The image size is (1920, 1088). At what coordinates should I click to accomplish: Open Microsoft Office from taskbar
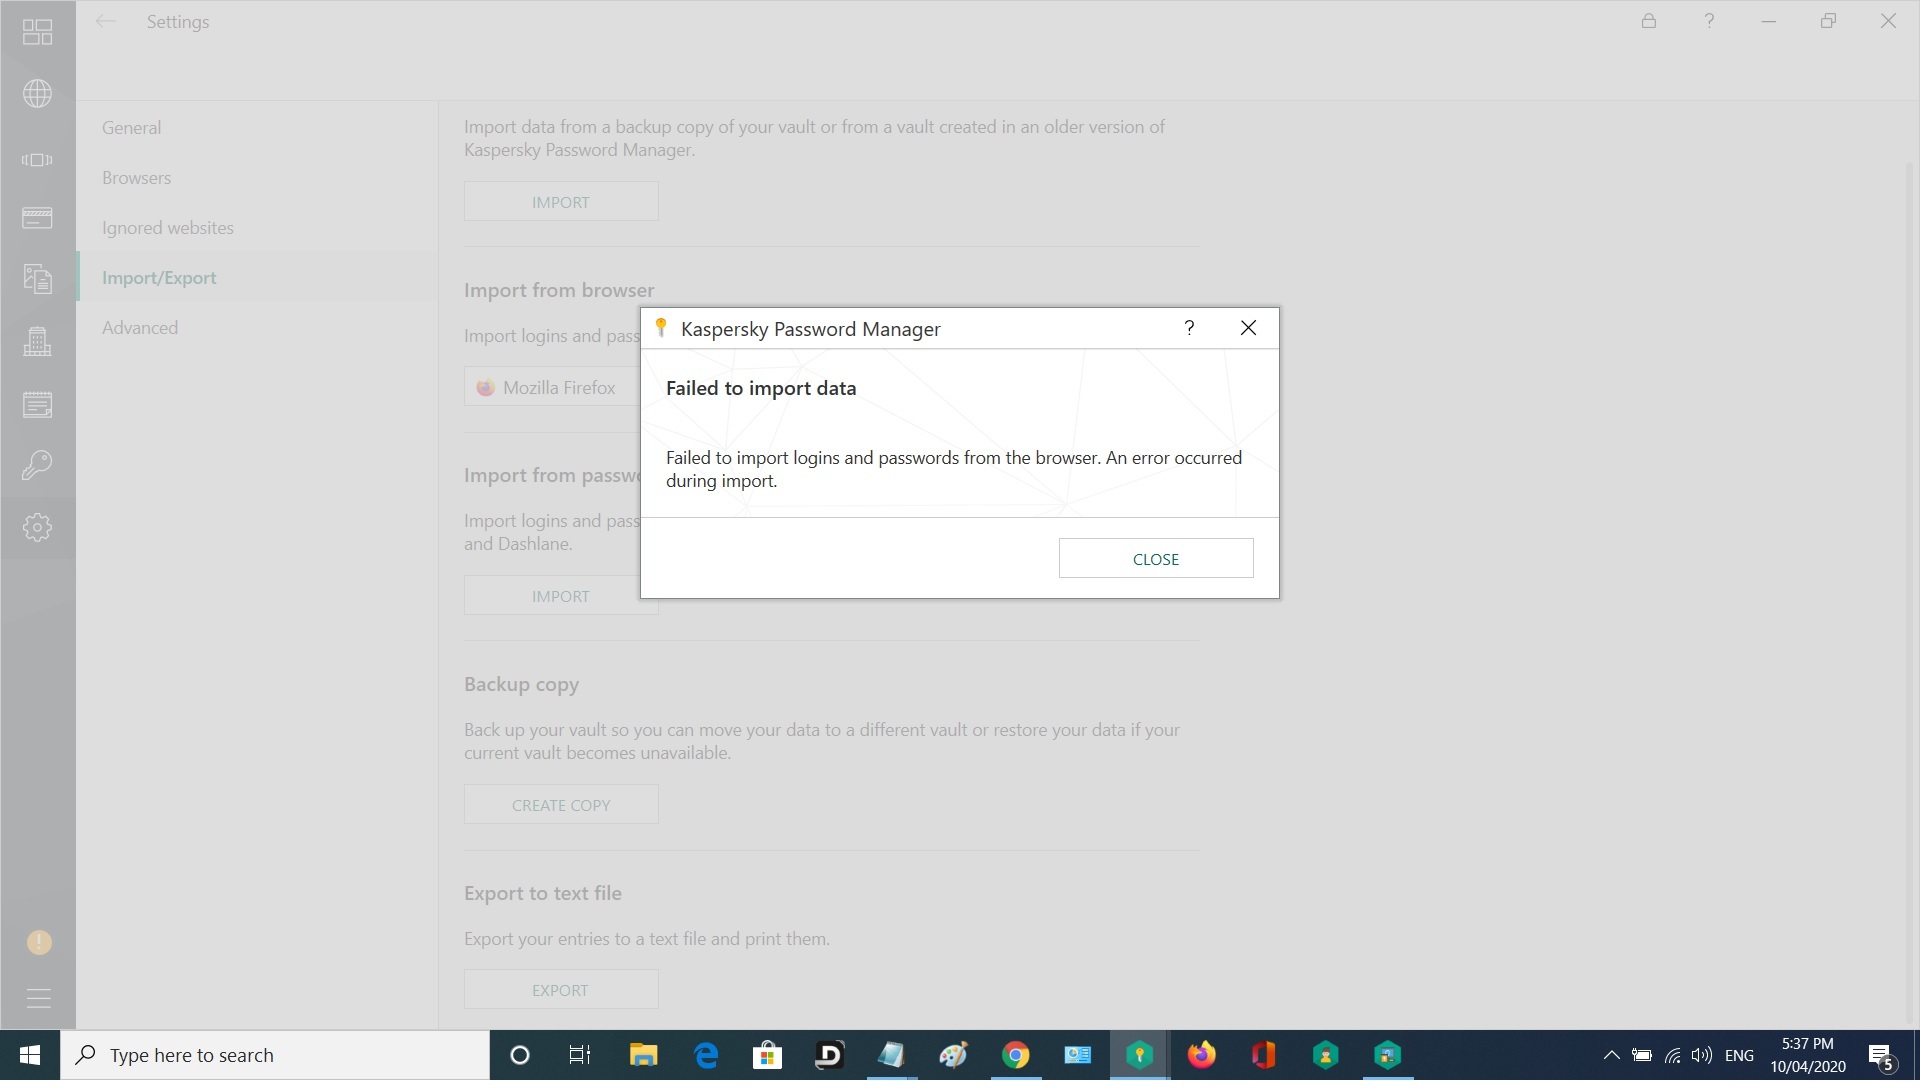(x=1263, y=1055)
